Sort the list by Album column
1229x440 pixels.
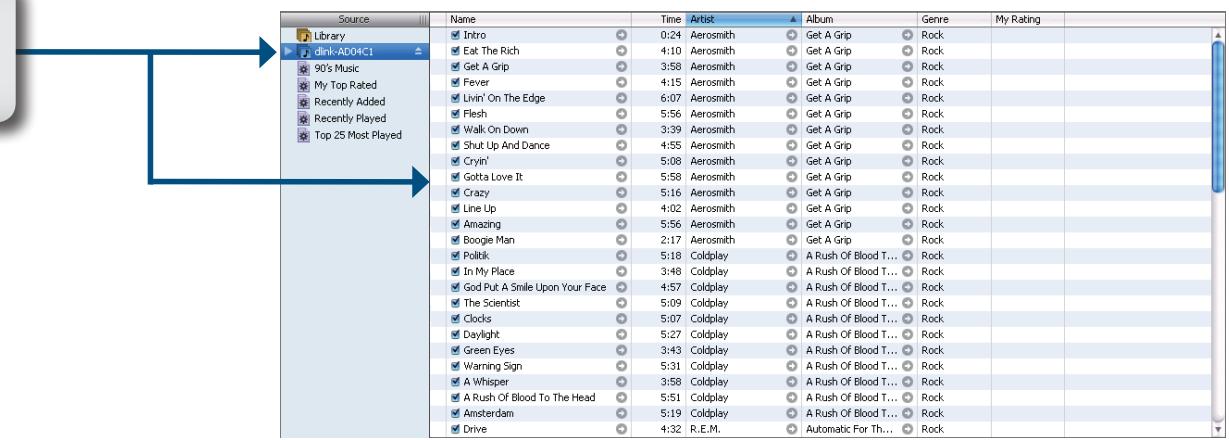[x=859, y=19]
